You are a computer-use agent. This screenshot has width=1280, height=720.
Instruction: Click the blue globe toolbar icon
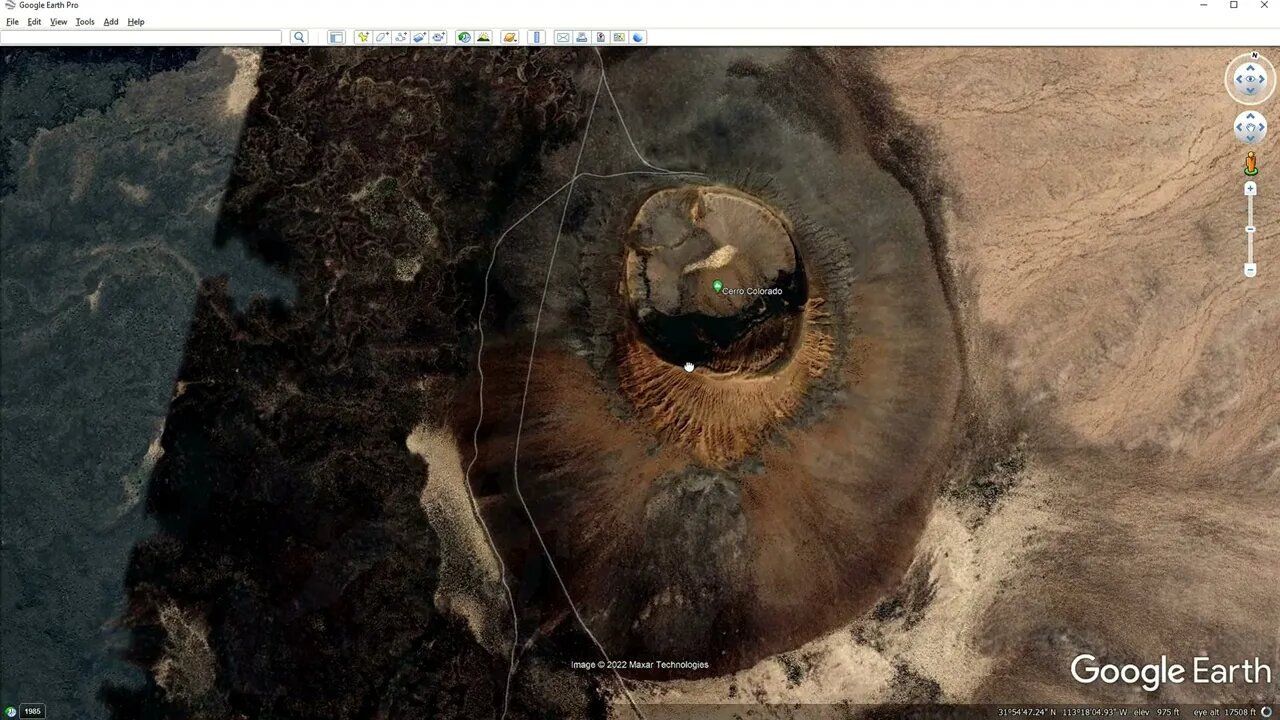point(638,37)
